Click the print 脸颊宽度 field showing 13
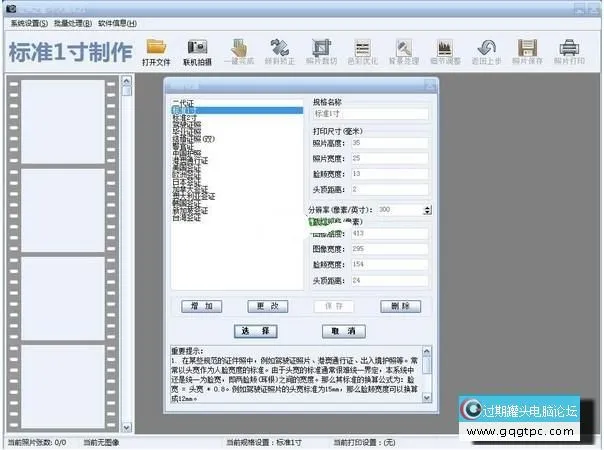This screenshot has height=450, width=604. (389, 174)
